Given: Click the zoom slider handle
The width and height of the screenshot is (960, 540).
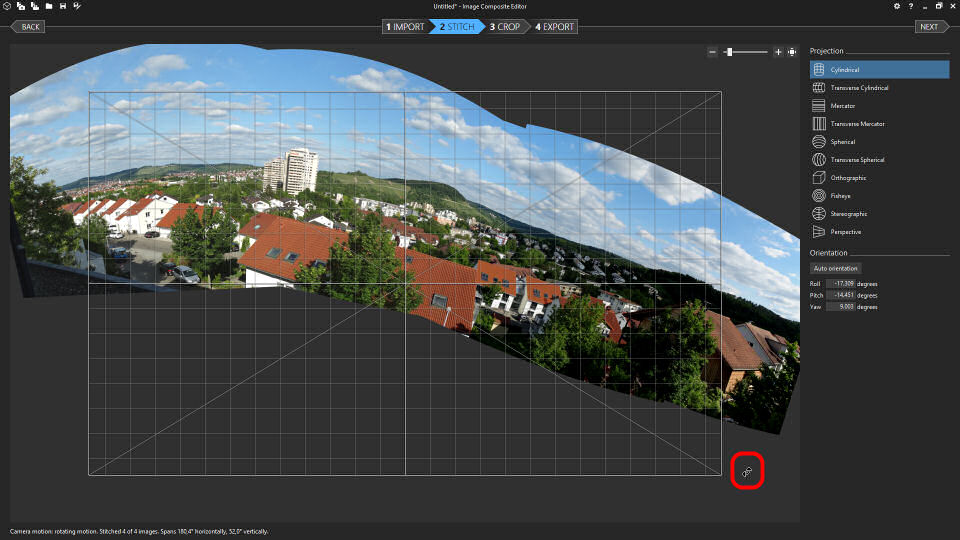Looking at the screenshot, I should (x=729, y=52).
